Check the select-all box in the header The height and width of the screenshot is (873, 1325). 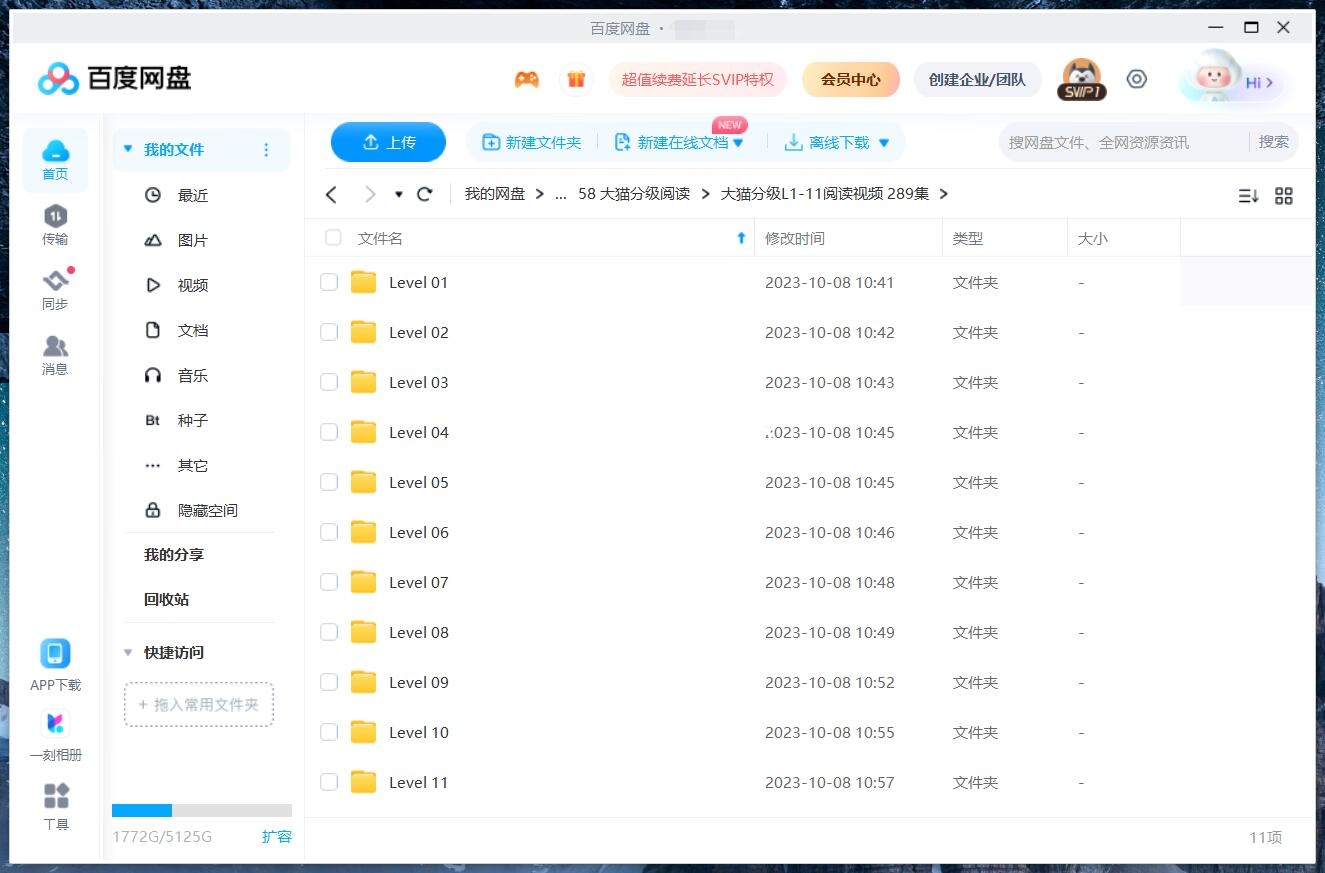click(x=333, y=238)
